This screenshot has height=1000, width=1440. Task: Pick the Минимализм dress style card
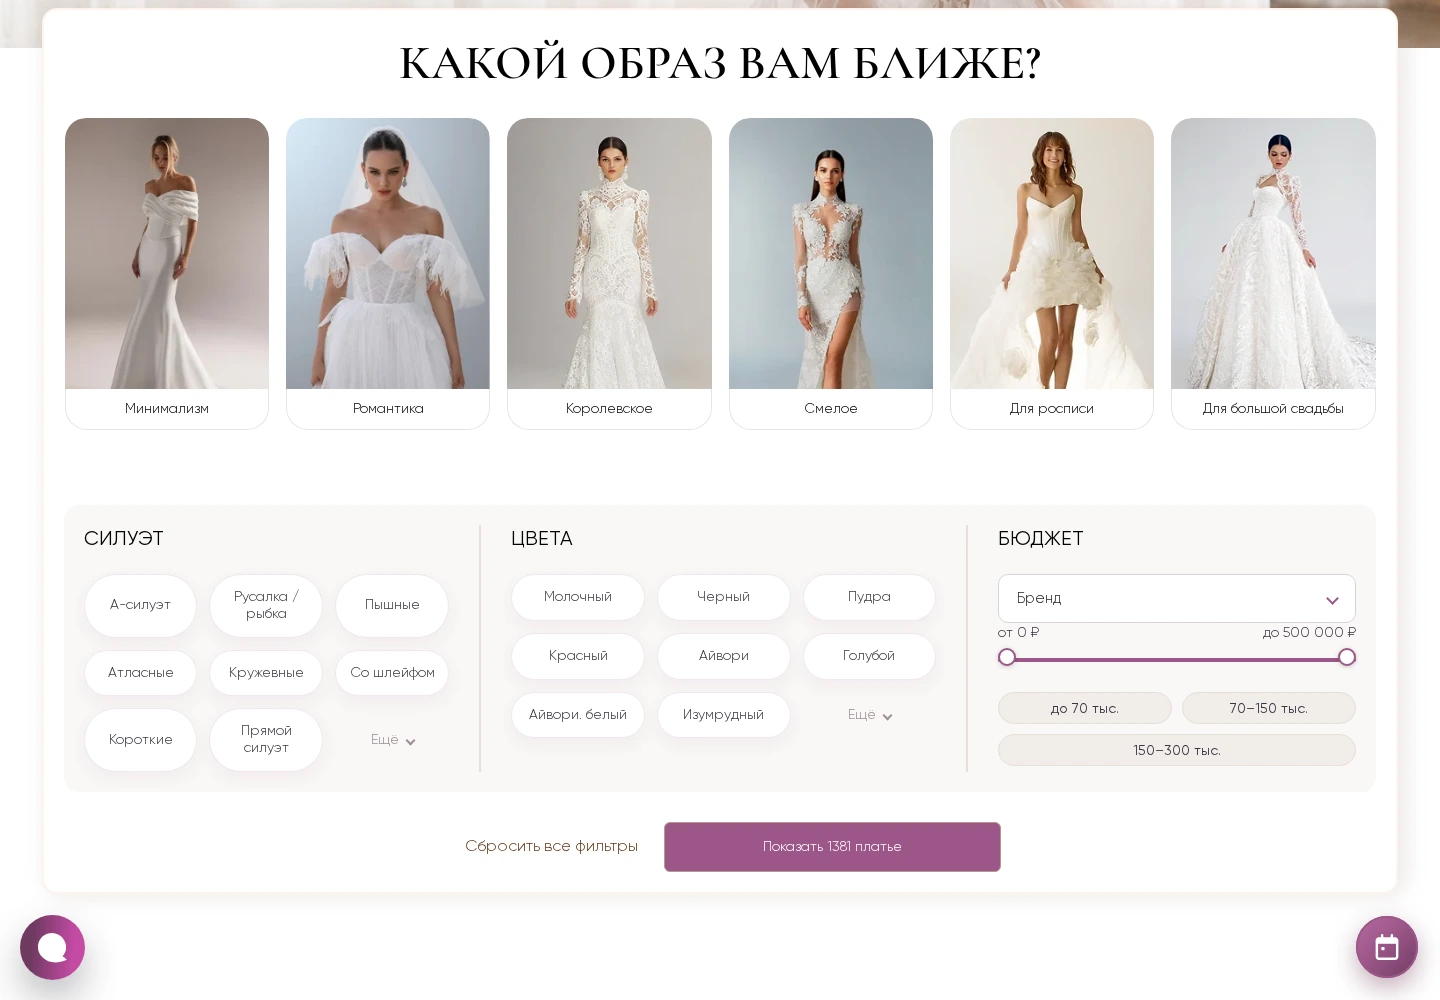(x=167, y=274)
